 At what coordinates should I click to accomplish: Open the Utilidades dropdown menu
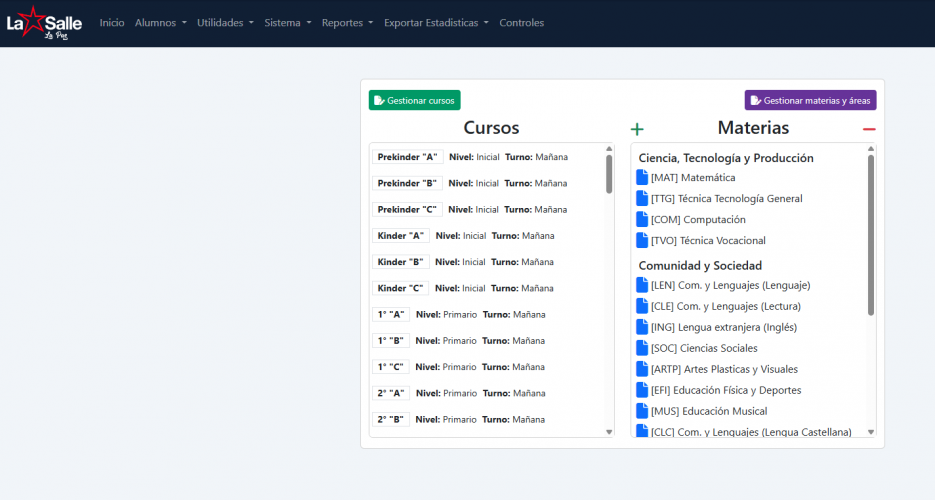[225, 23]
